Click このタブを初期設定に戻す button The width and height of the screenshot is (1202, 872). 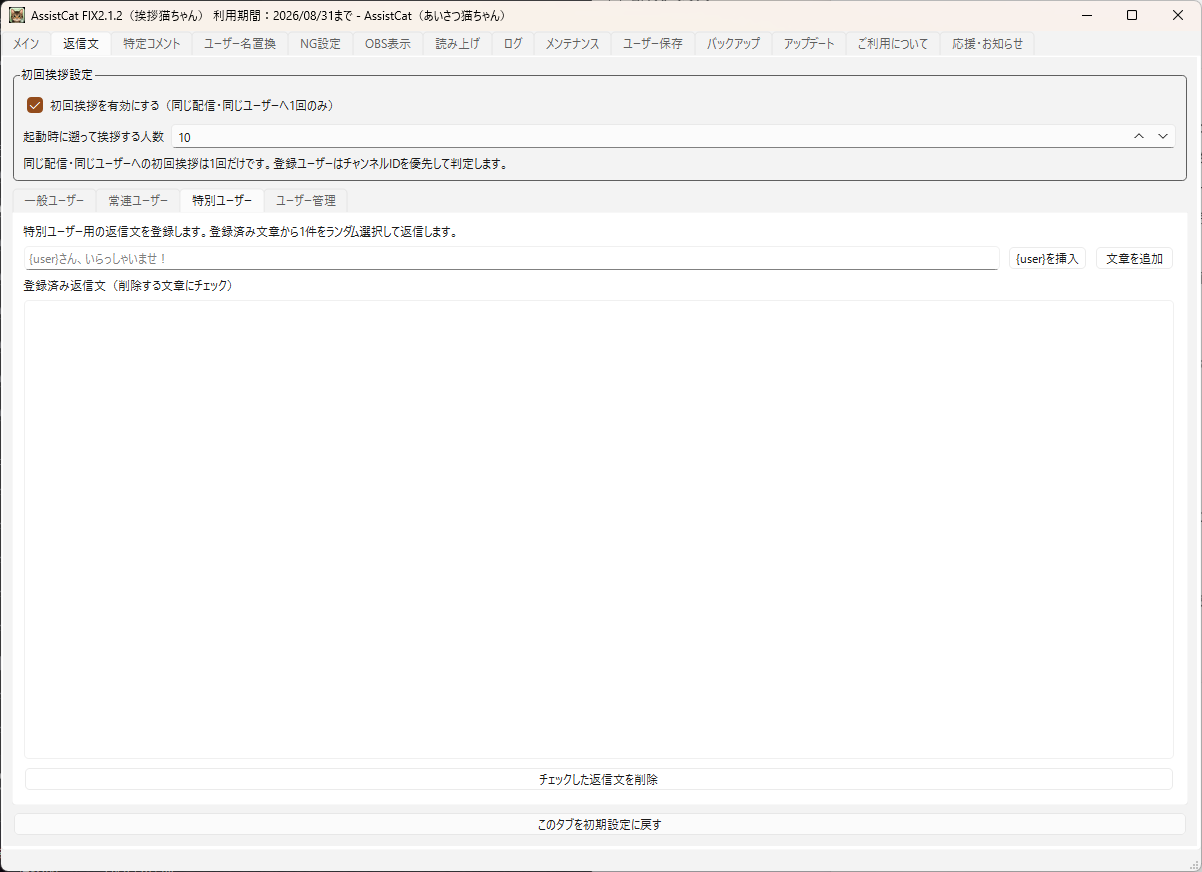pyautogui.click(x=600, y=825)
